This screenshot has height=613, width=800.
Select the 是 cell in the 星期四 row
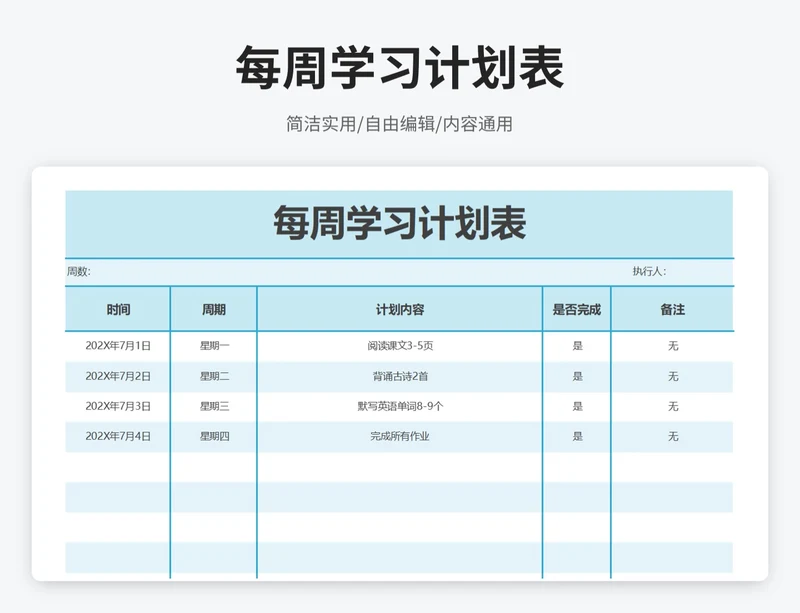tap(577, 436)
